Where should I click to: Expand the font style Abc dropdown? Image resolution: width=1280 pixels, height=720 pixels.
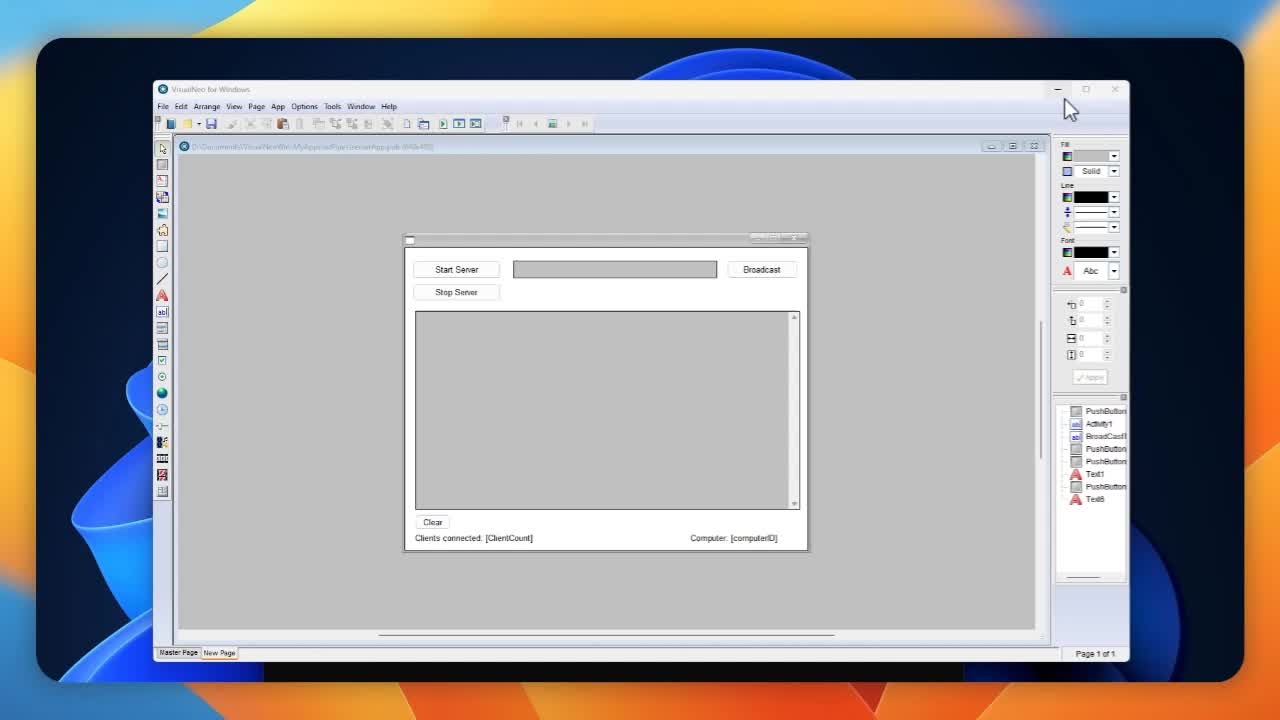[1114, 271]
